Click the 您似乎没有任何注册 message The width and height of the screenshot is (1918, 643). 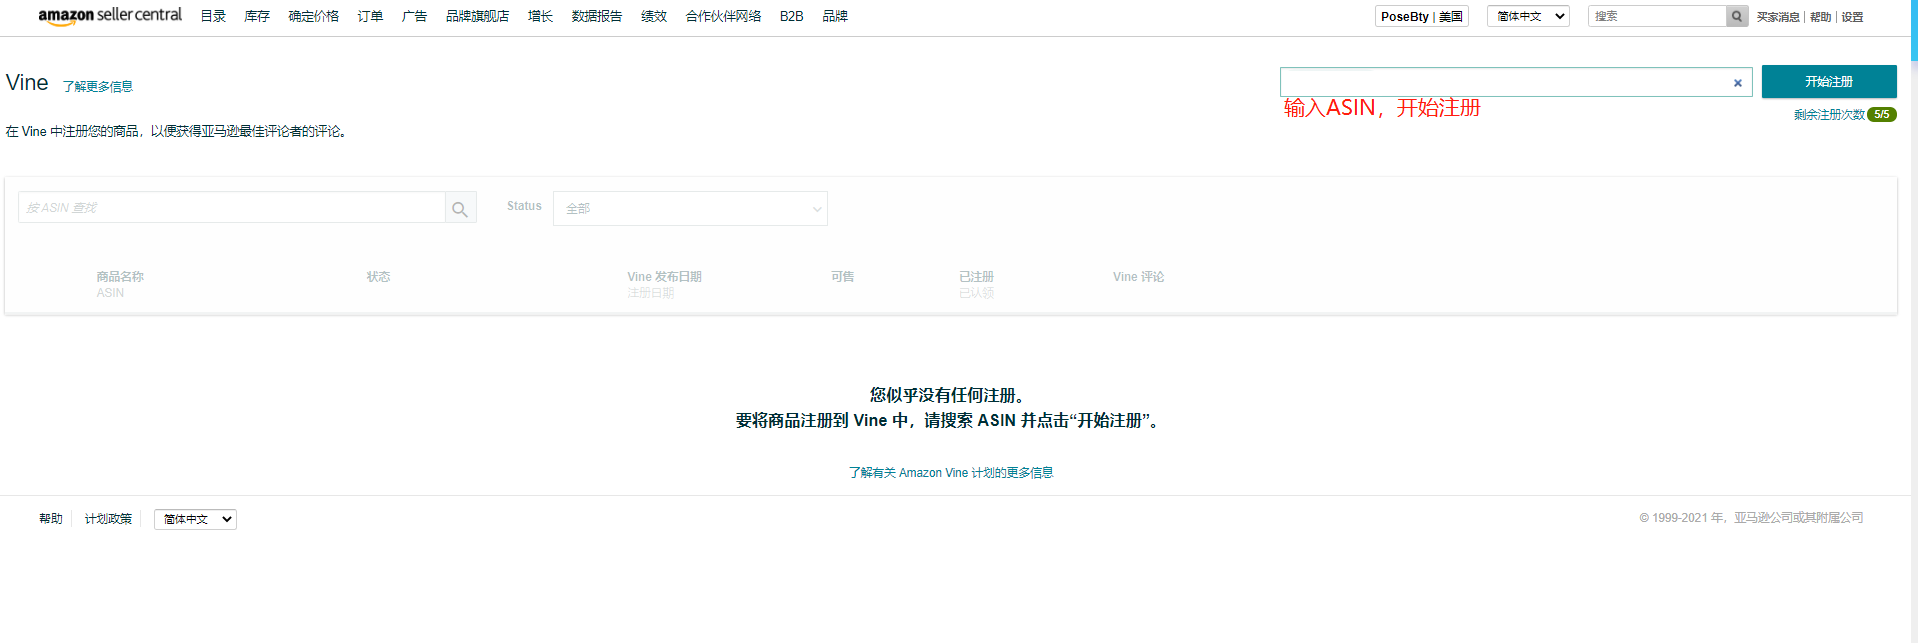tap(947, 395)
